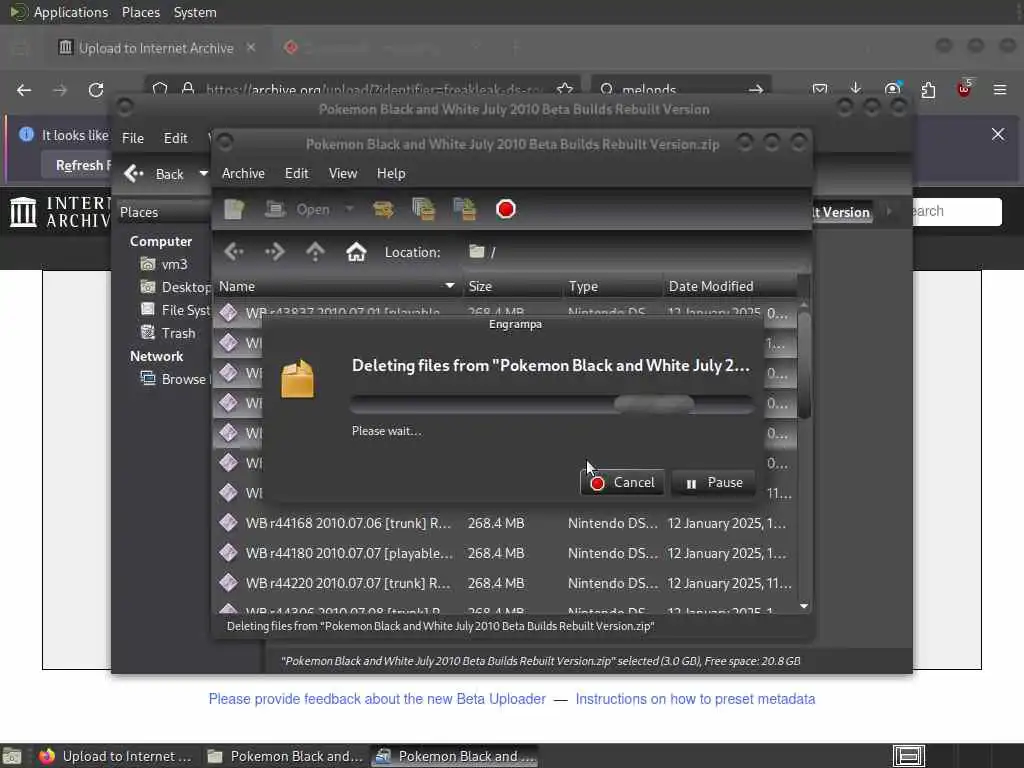Open the Firefox downloads panel
The image size is (1024, 768).
point(856,89)
